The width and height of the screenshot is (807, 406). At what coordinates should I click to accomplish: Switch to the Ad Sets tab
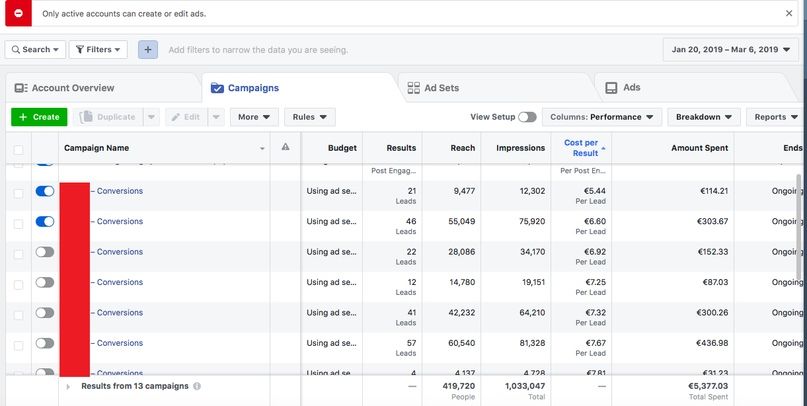[x=494, y=88]
